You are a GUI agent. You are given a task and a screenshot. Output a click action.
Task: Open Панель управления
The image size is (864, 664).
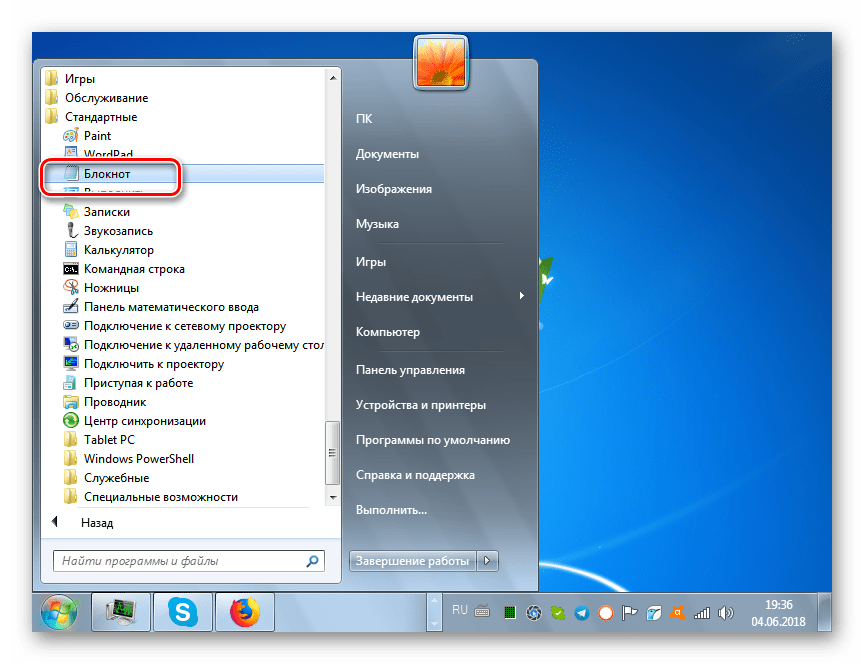point(410,370)
